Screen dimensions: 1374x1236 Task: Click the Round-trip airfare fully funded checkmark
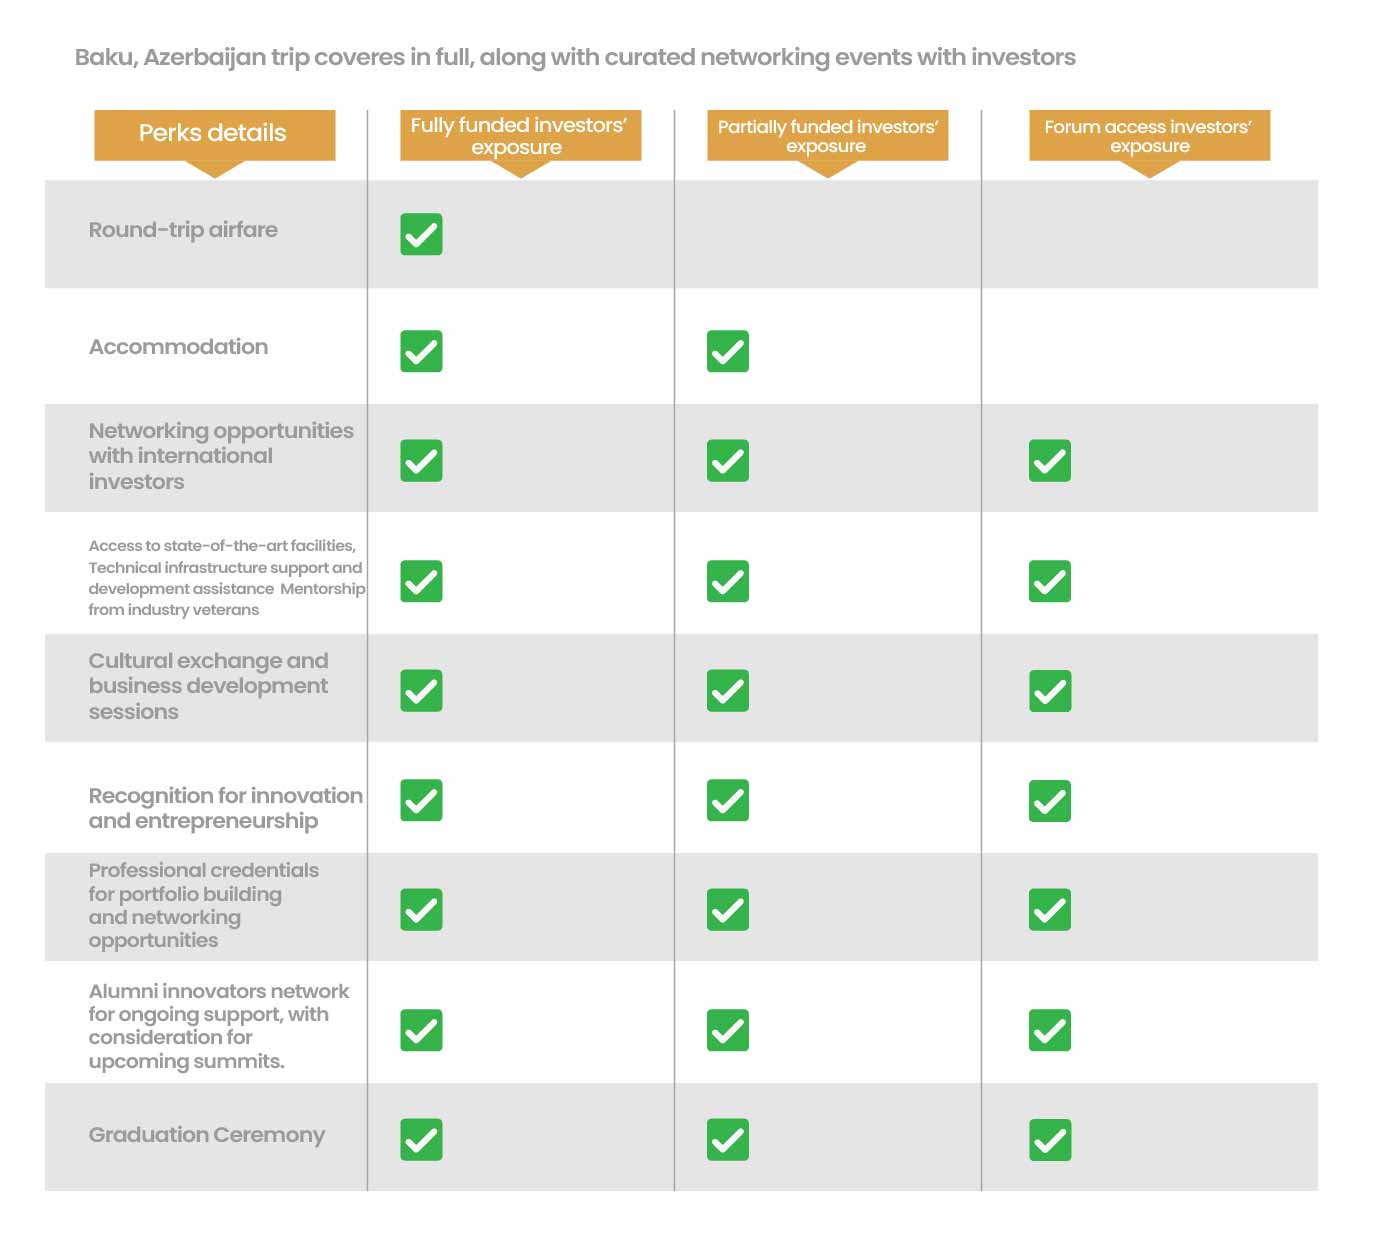click(x=421, y=234)
